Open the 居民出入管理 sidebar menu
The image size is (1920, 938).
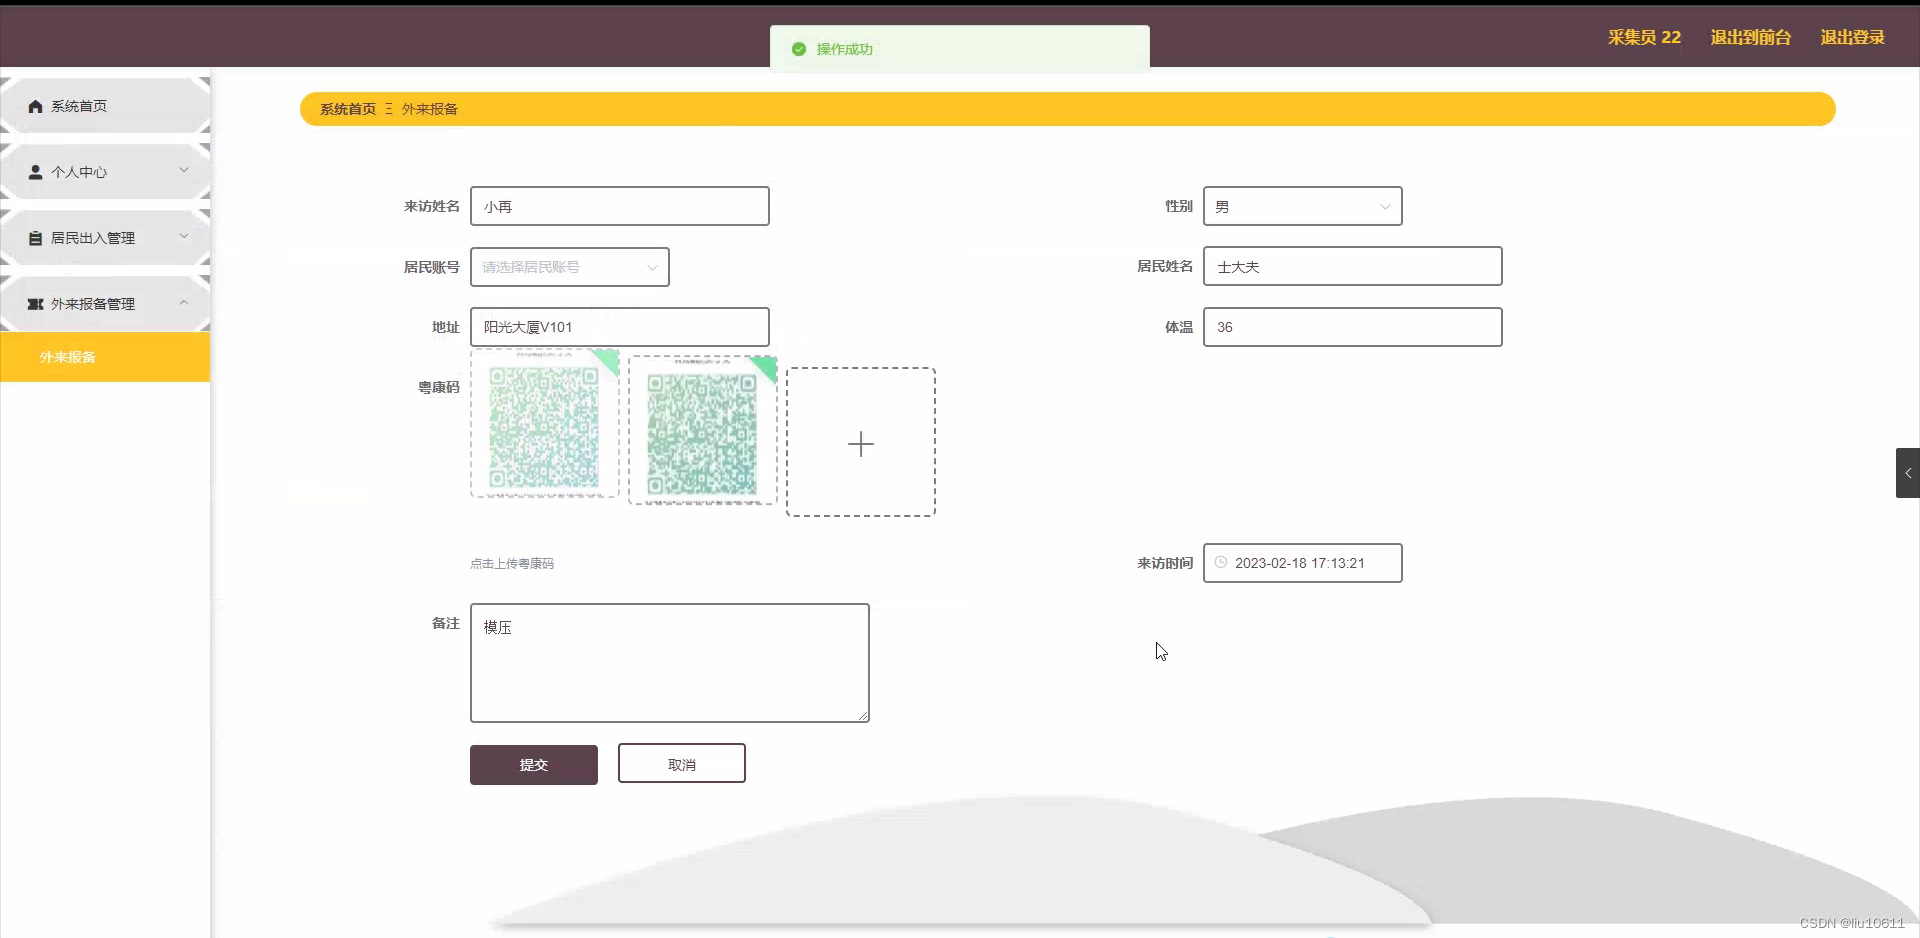click(x=105, y=238)
